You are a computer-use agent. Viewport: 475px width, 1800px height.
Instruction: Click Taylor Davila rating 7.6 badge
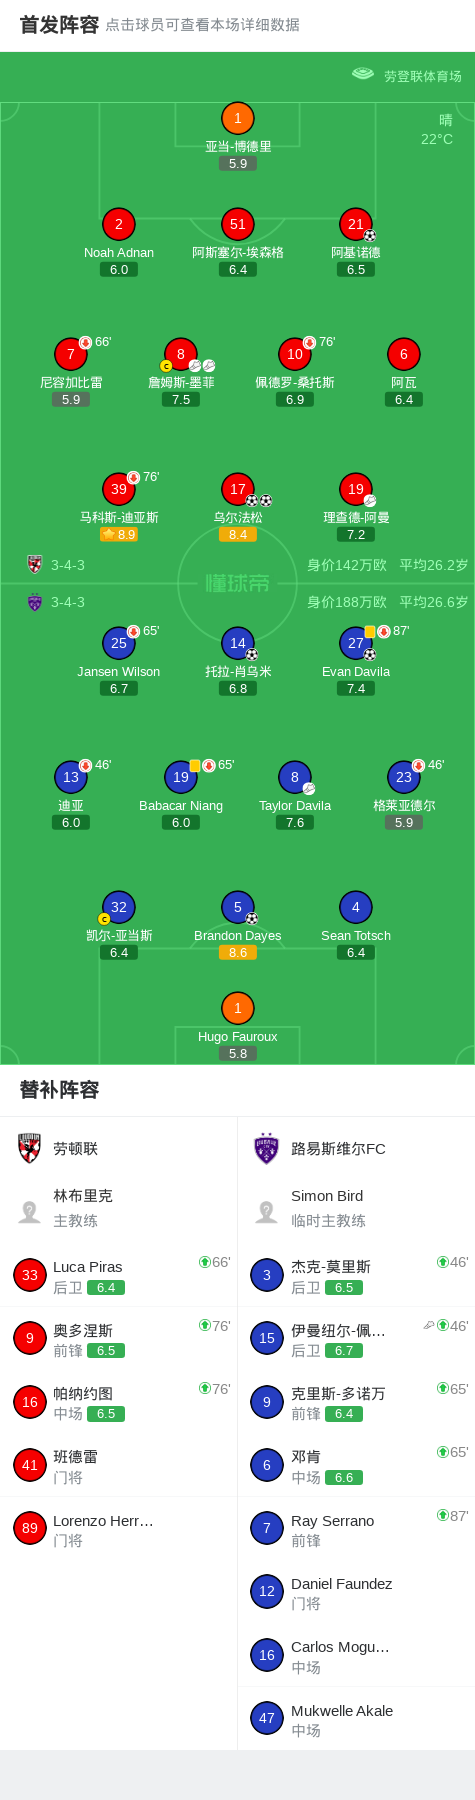pyautogui.click(x=295, y=822)
